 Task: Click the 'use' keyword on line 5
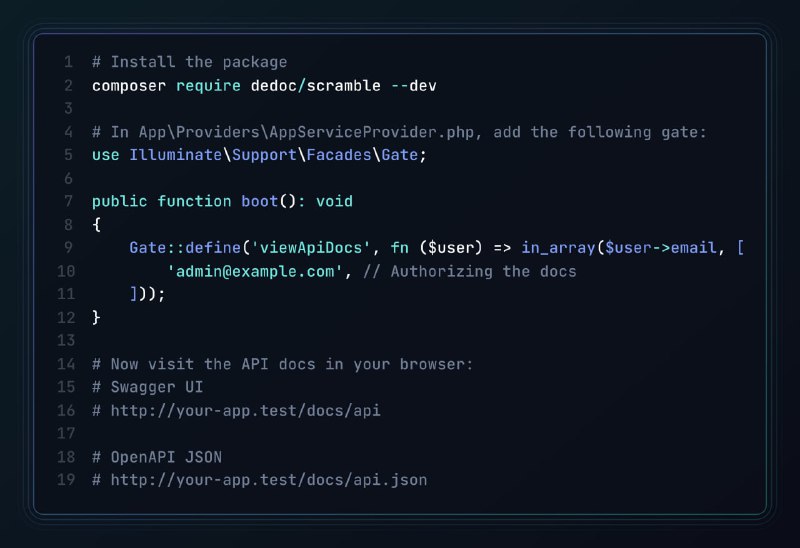click(x=106, y=155)
